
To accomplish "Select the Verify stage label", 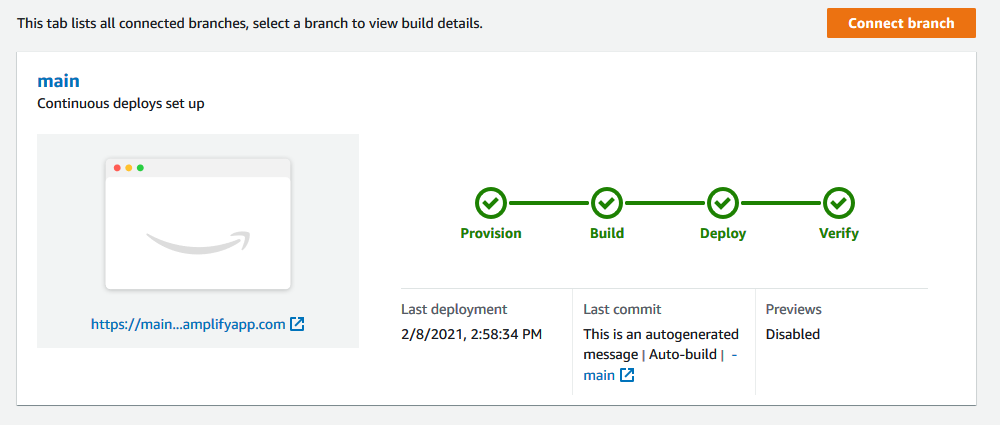I will coord(839,234).
